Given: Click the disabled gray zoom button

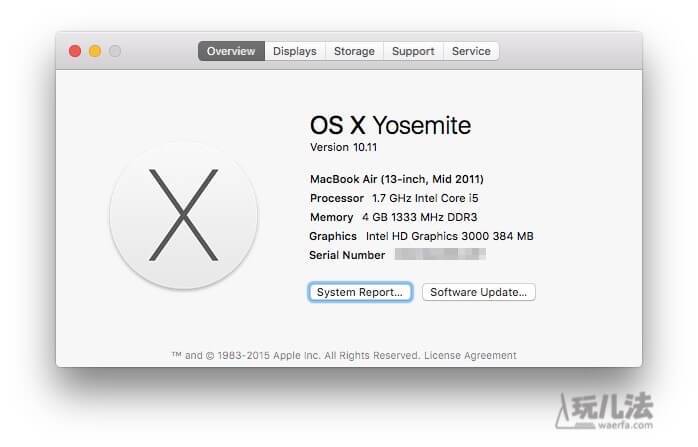Looking at the screenshot, I should (115, 51).
